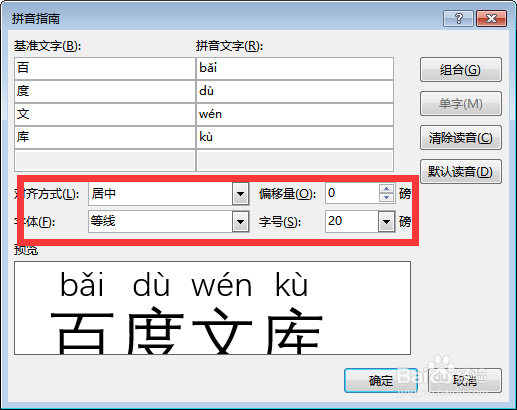
Task: Click the 字号 field showing 20
Action: 352,222
